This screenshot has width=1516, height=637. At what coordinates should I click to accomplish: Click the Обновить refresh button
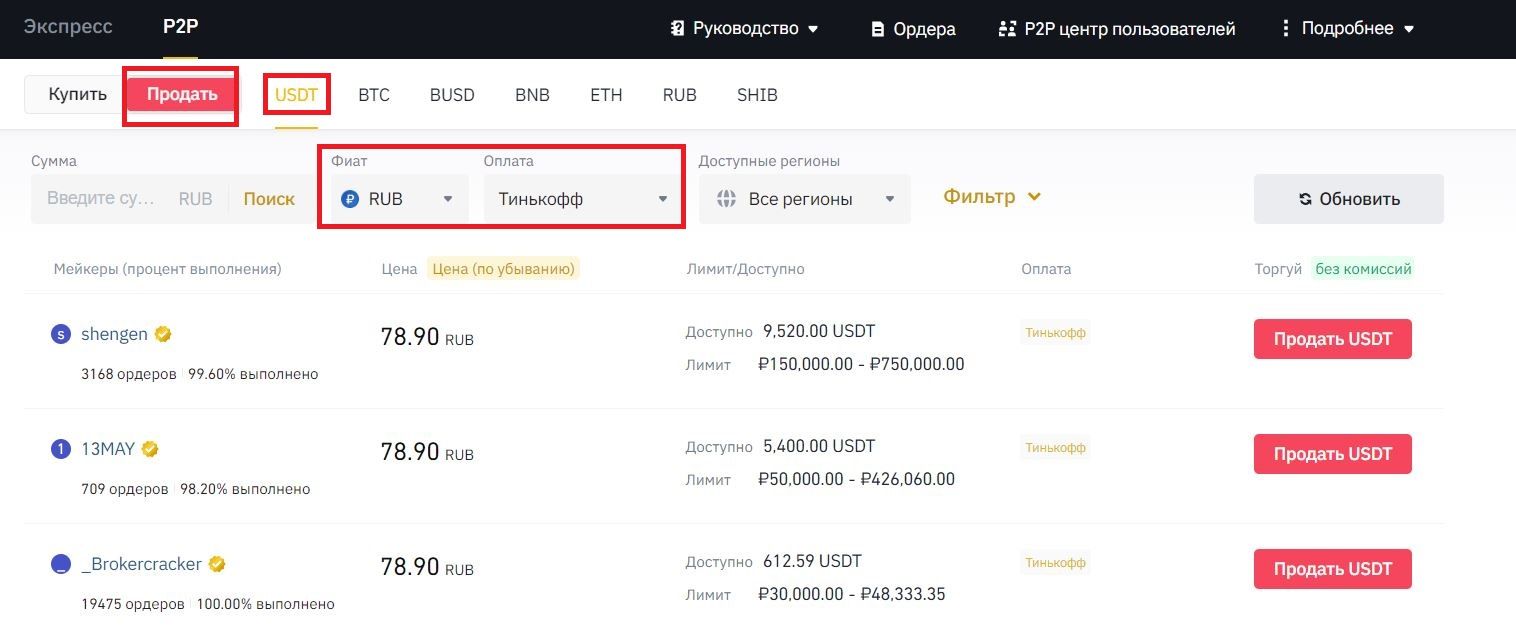pos(1349,199)
